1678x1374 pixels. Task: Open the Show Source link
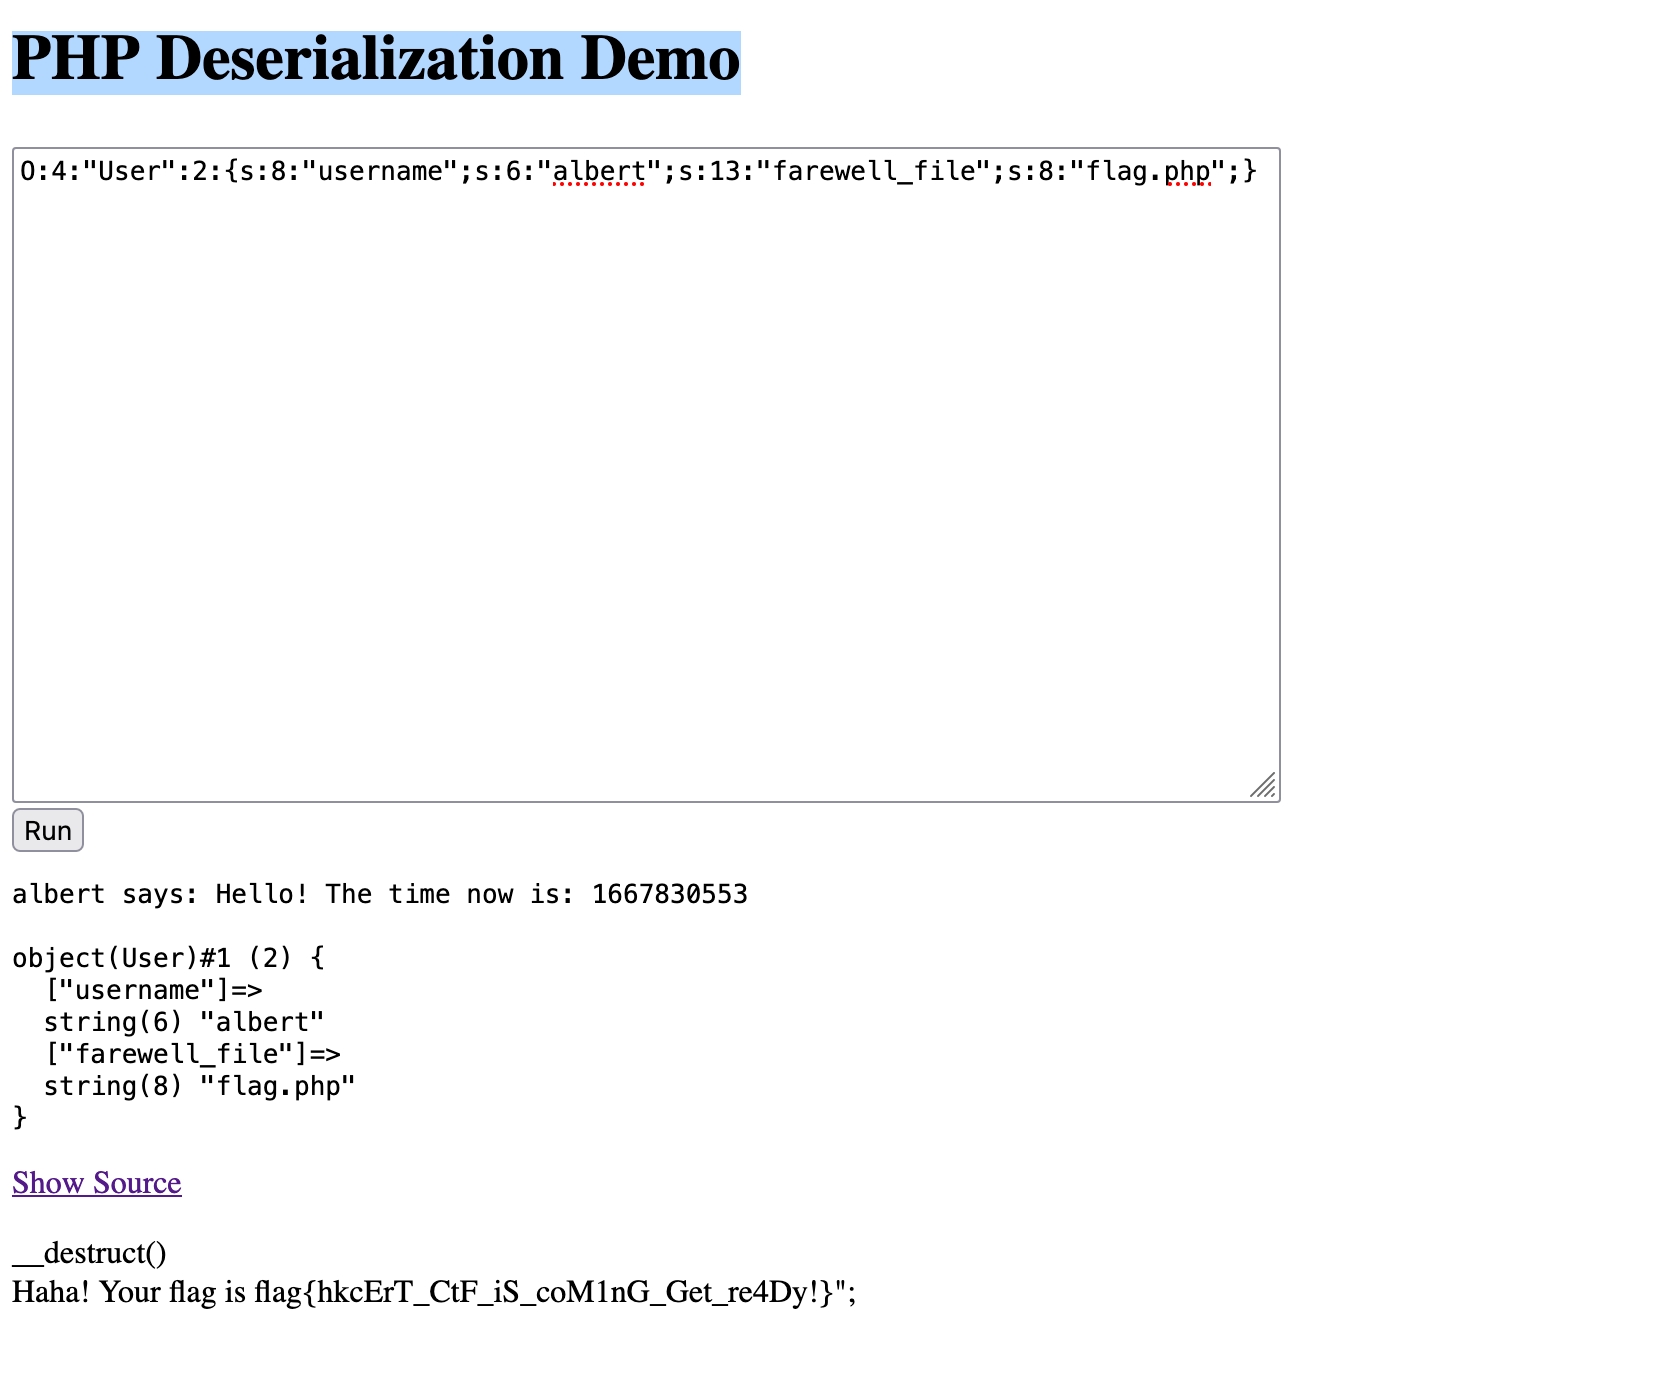pos(96,1183)
